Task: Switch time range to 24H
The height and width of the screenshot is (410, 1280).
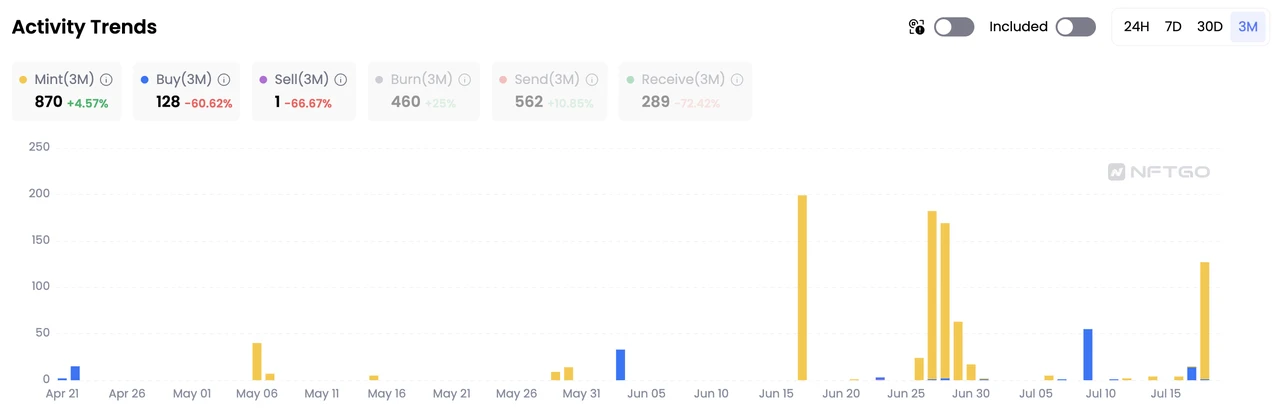Action: point(1137,27)
